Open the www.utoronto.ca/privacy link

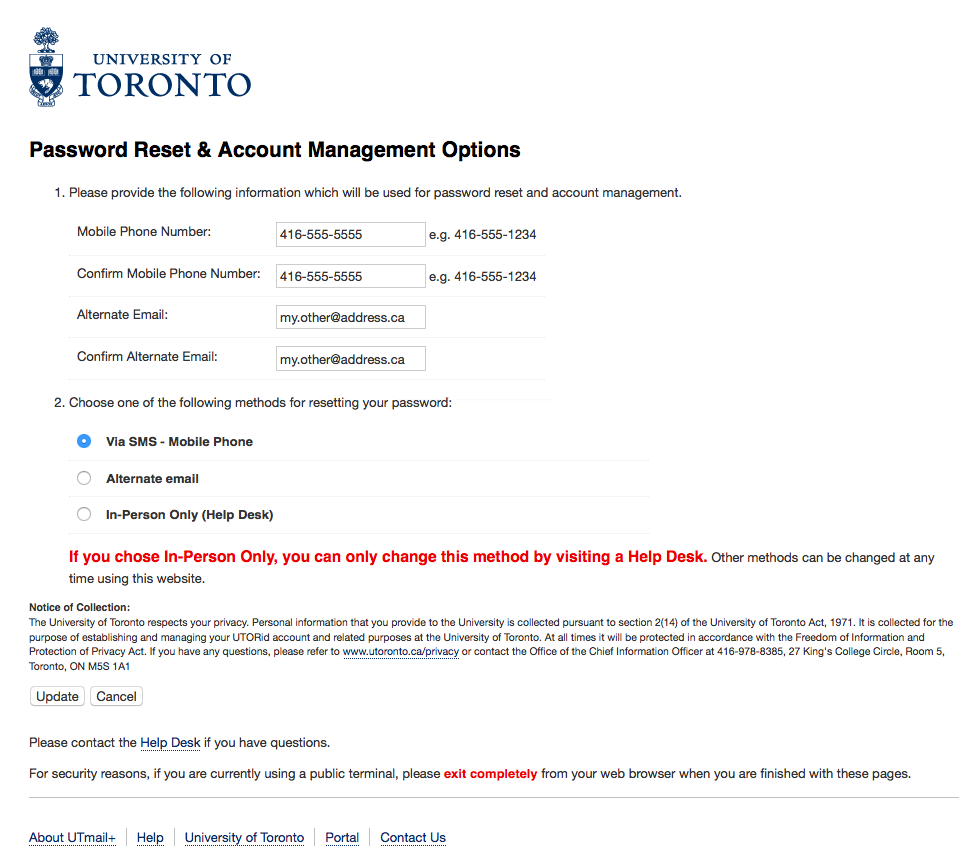[400, 651]
